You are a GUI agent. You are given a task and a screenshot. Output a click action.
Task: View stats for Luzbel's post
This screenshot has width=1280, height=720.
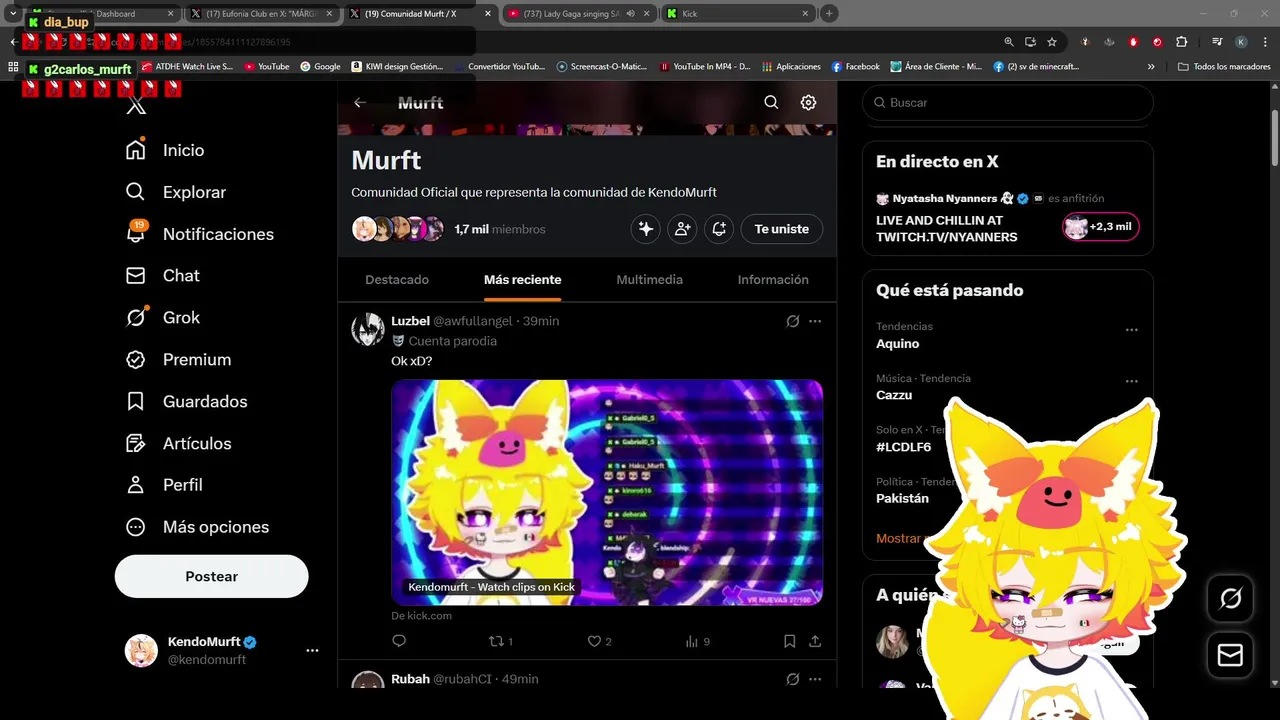[x=697, y=641]
